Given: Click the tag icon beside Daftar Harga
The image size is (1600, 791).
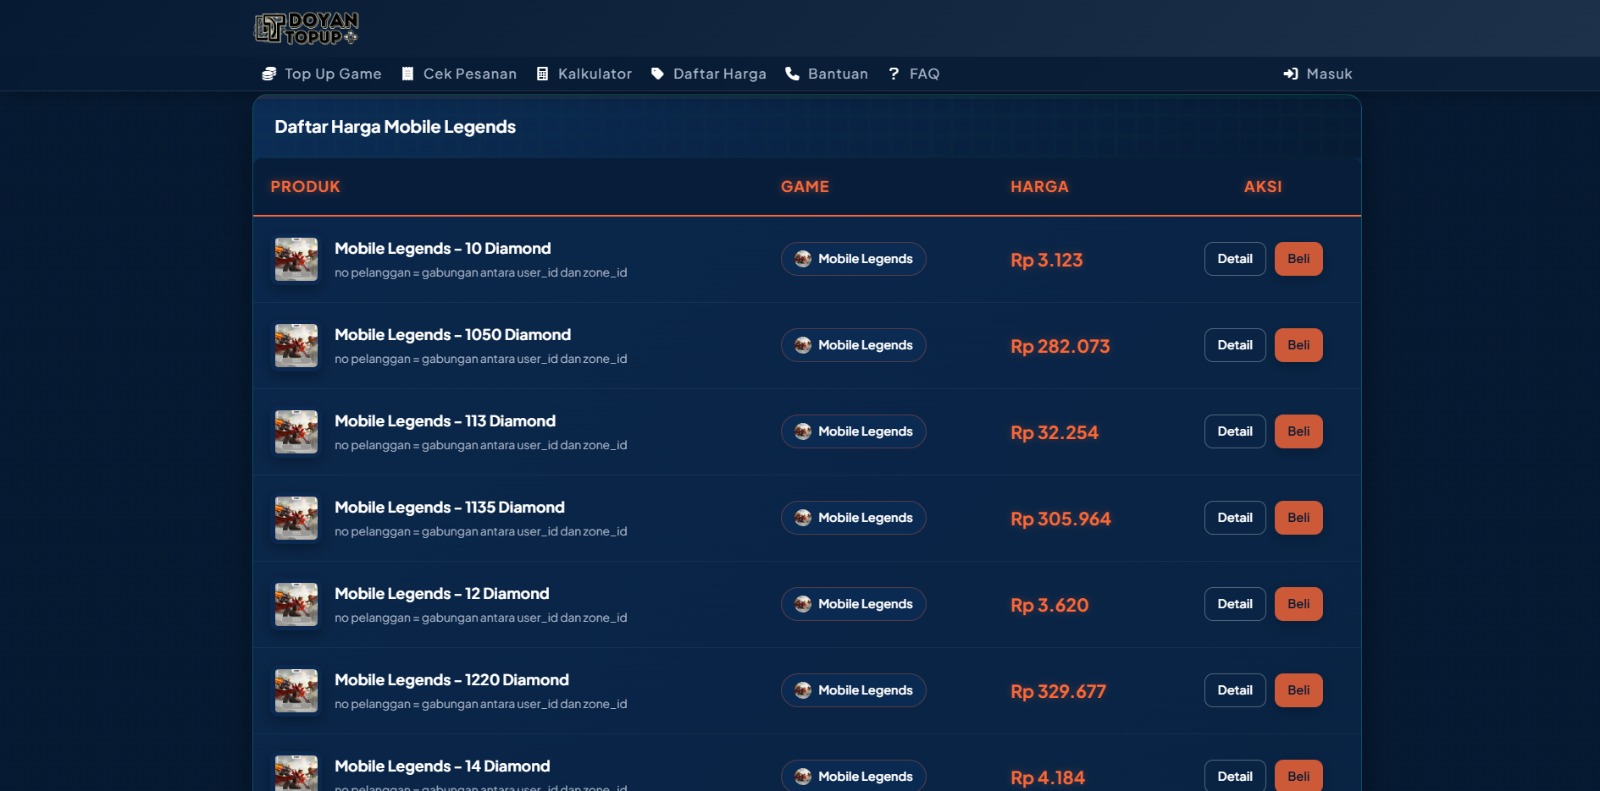Looking at the screenshot, I should coord(657,74).
